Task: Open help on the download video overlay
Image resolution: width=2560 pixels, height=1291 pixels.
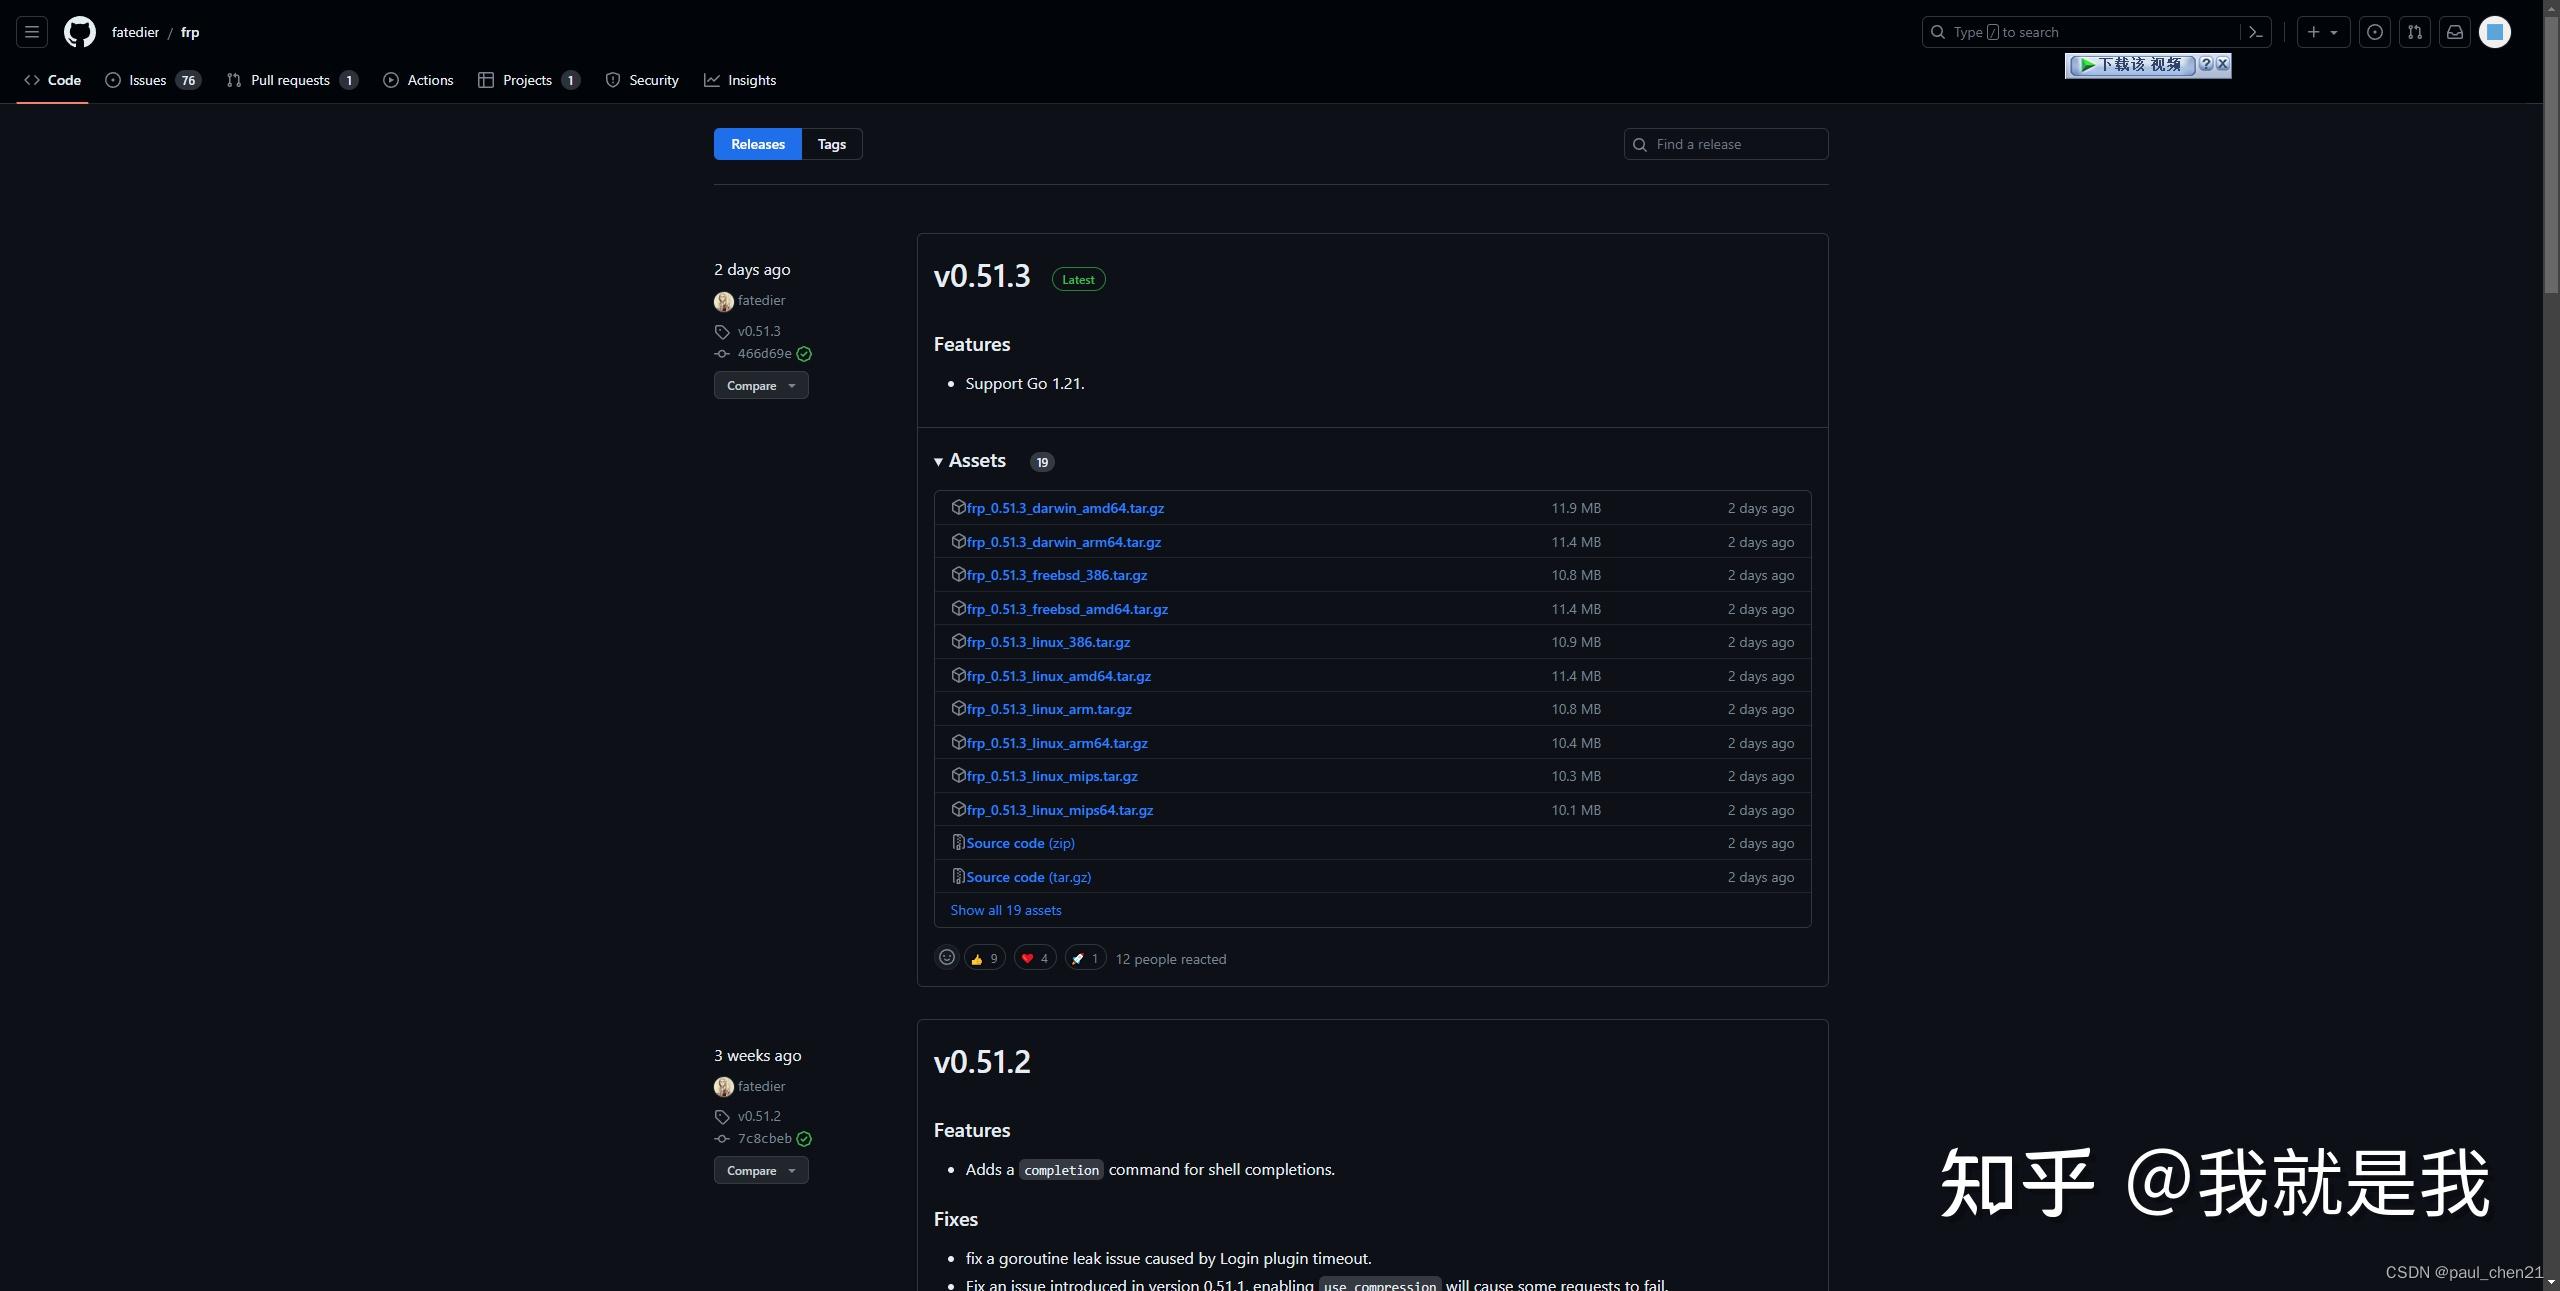Action: 2206,64
